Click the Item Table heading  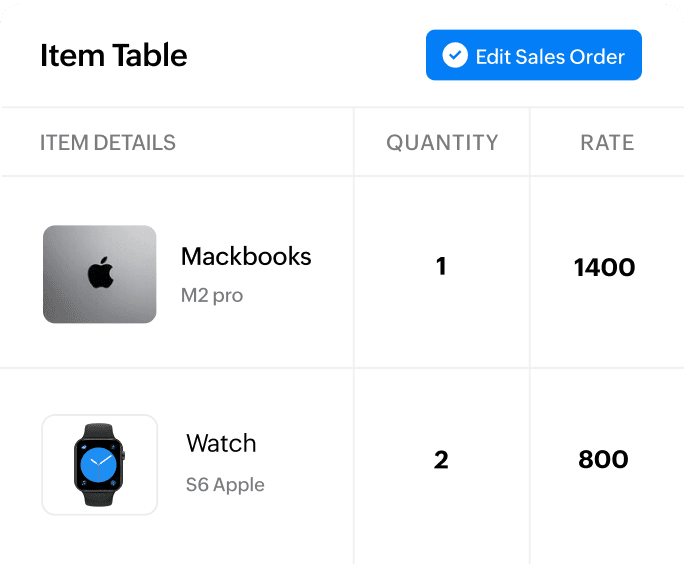(x=113, y=56)
